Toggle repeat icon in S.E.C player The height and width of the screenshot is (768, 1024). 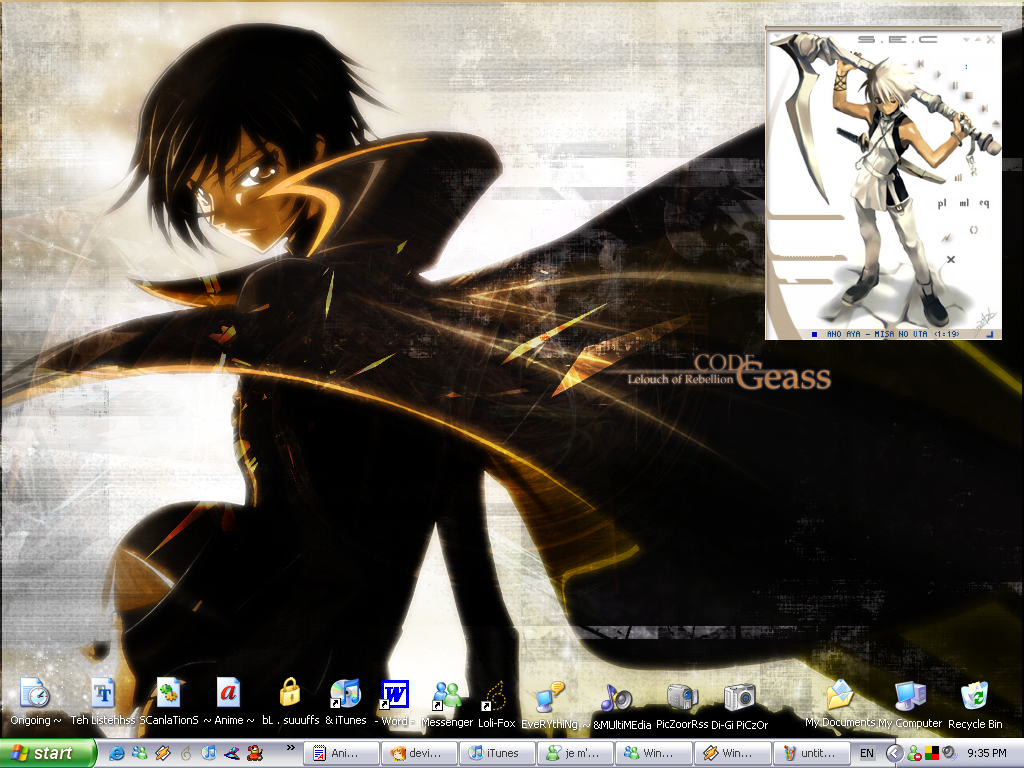click(974, 230)
